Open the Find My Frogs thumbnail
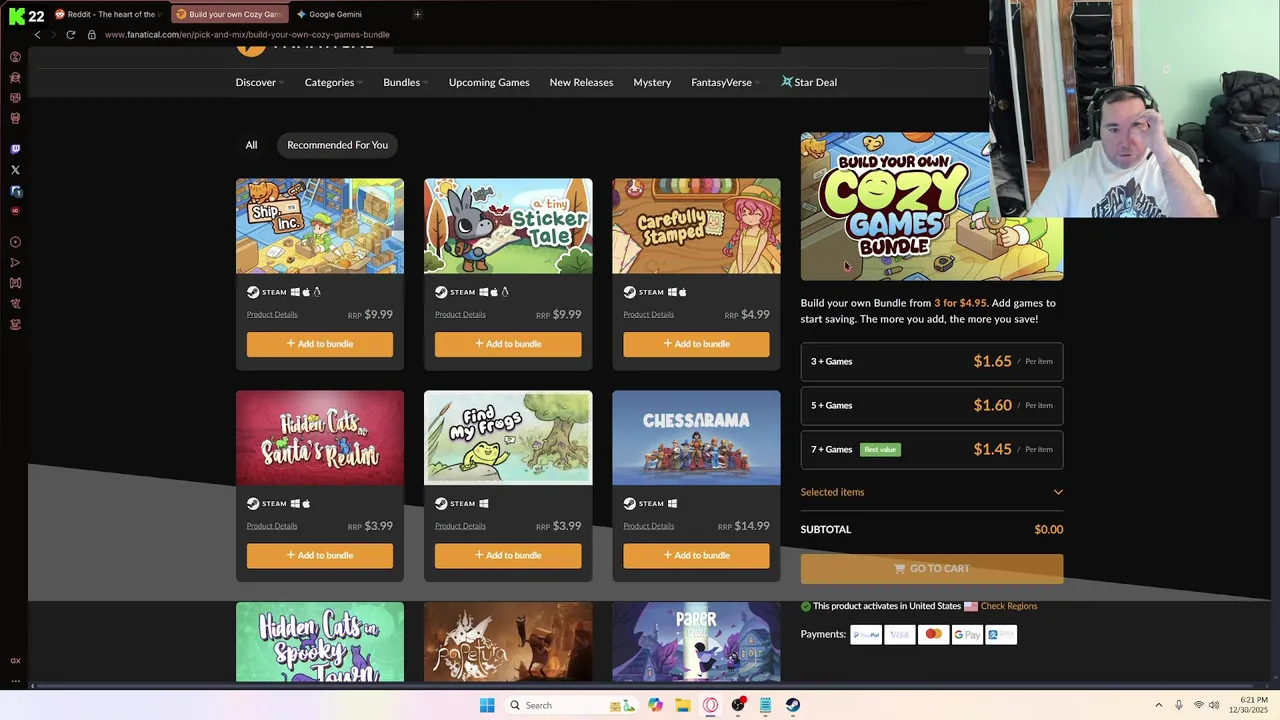Viewport: 1280px width, 720px height. pos(508,438)
